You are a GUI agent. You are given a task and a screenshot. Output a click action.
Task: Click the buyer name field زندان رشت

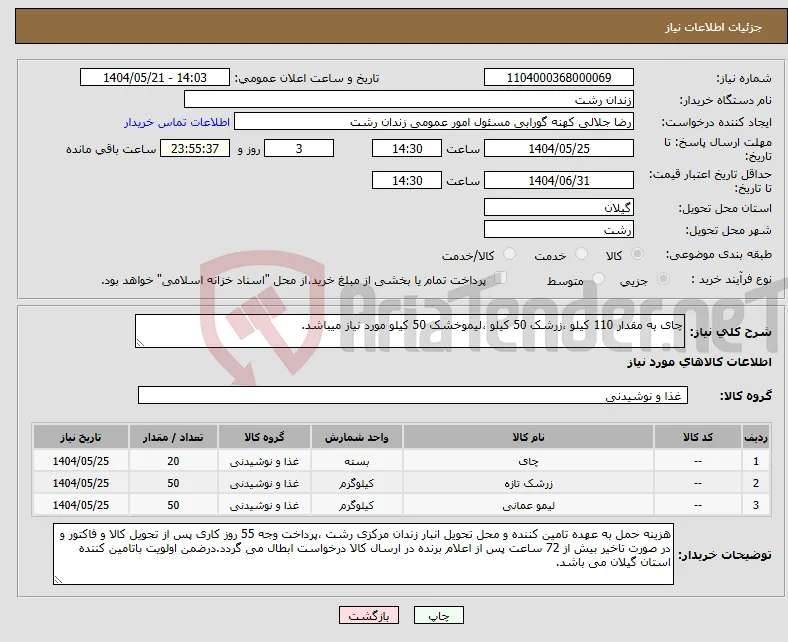click(x=409, y=100)
